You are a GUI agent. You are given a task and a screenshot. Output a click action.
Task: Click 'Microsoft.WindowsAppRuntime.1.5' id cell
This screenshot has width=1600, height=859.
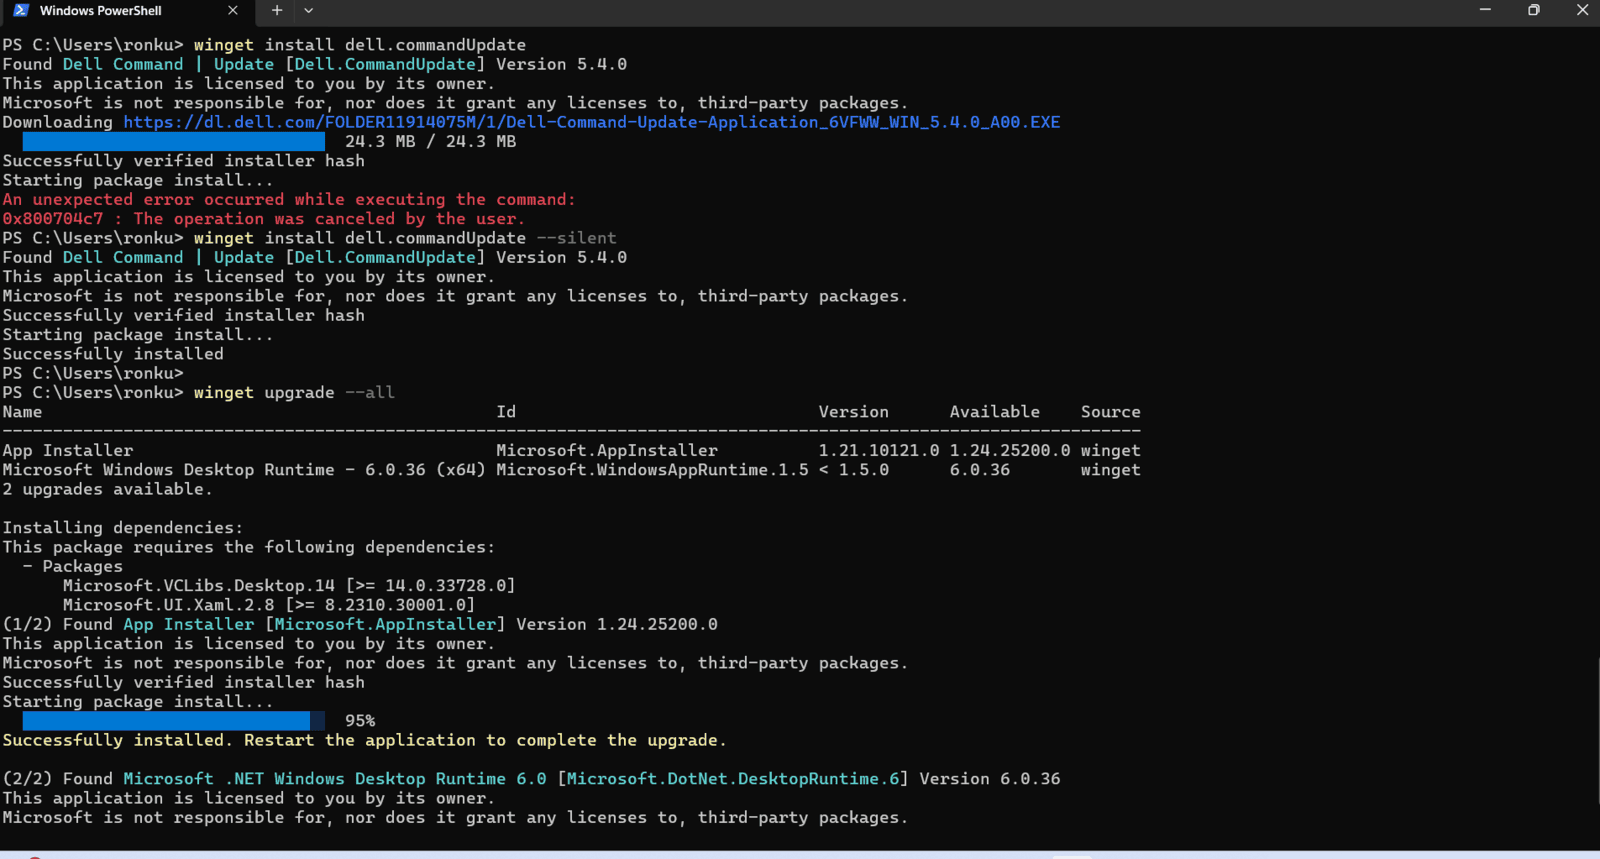click(652, 470)
